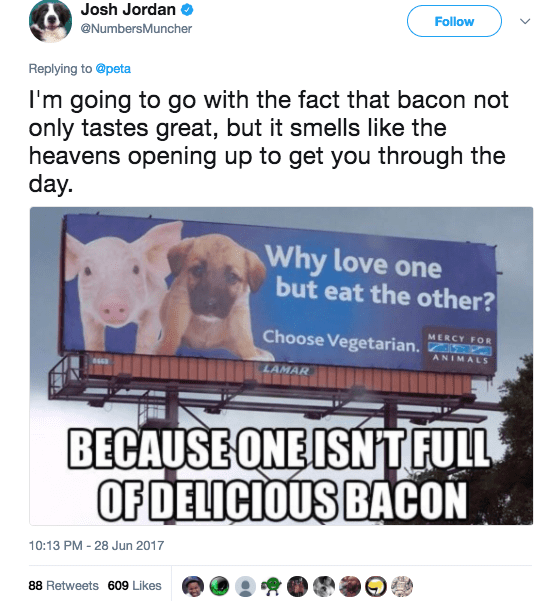Open the reddish-brown photo liker avatar
Image resolution: width=551 pixels, height=601 pixels.
350,586
